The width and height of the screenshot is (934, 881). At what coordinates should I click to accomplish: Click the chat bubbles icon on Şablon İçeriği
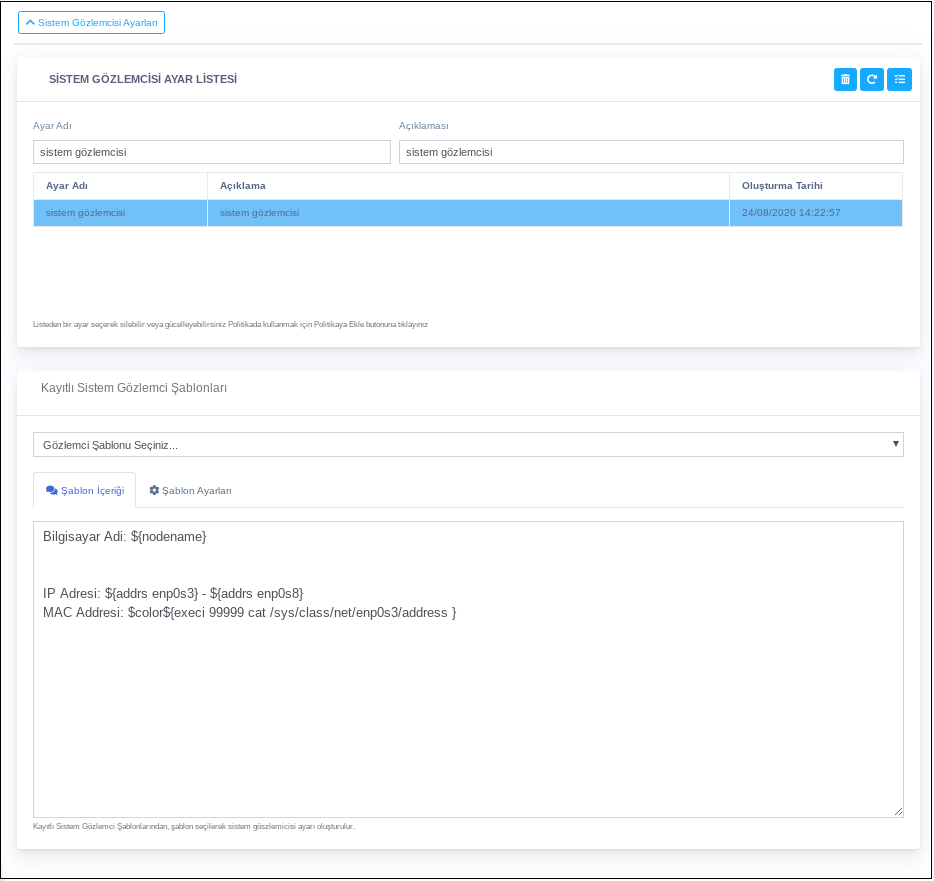(x=52, y=491)
